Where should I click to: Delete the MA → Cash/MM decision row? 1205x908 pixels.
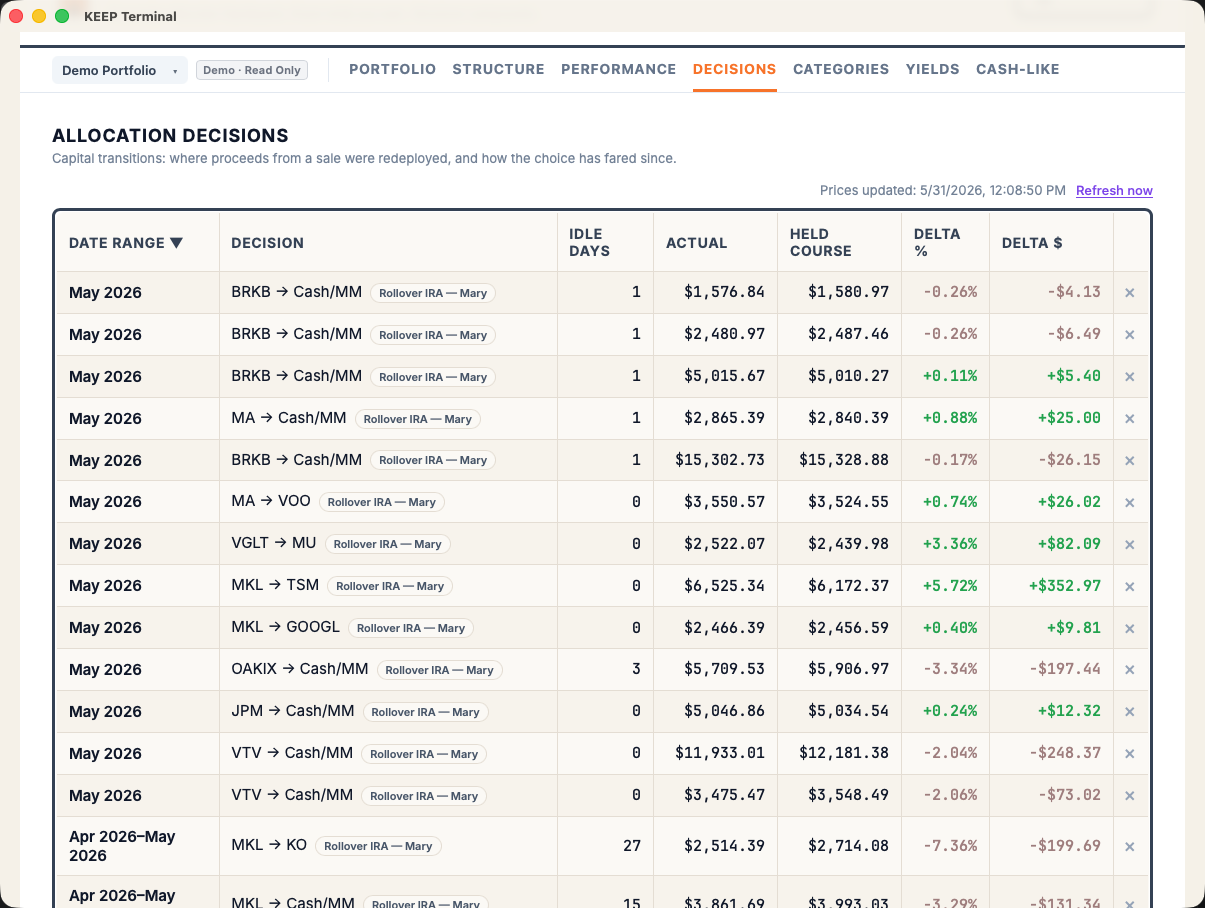[x=1130, y=419]
